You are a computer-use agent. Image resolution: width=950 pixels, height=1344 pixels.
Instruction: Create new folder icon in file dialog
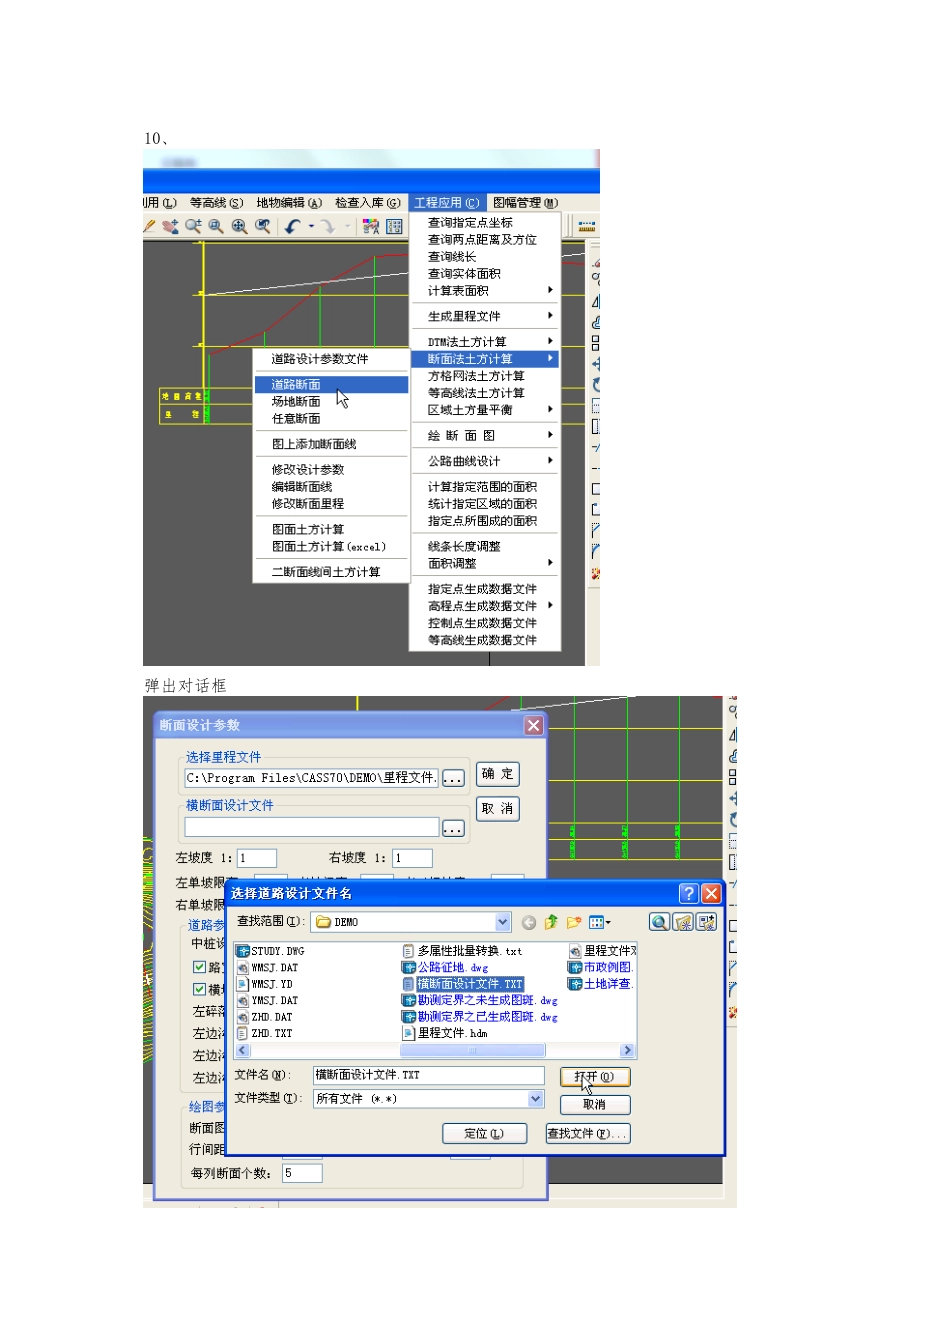pyautogui.click(x=574, y=922)
